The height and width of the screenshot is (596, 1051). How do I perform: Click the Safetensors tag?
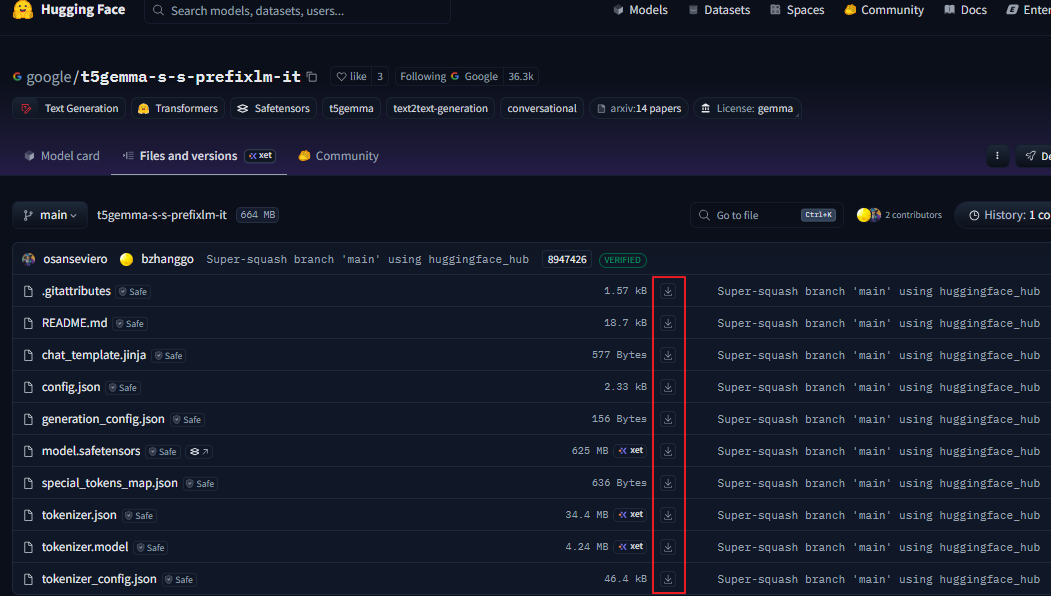click(273, 109)
